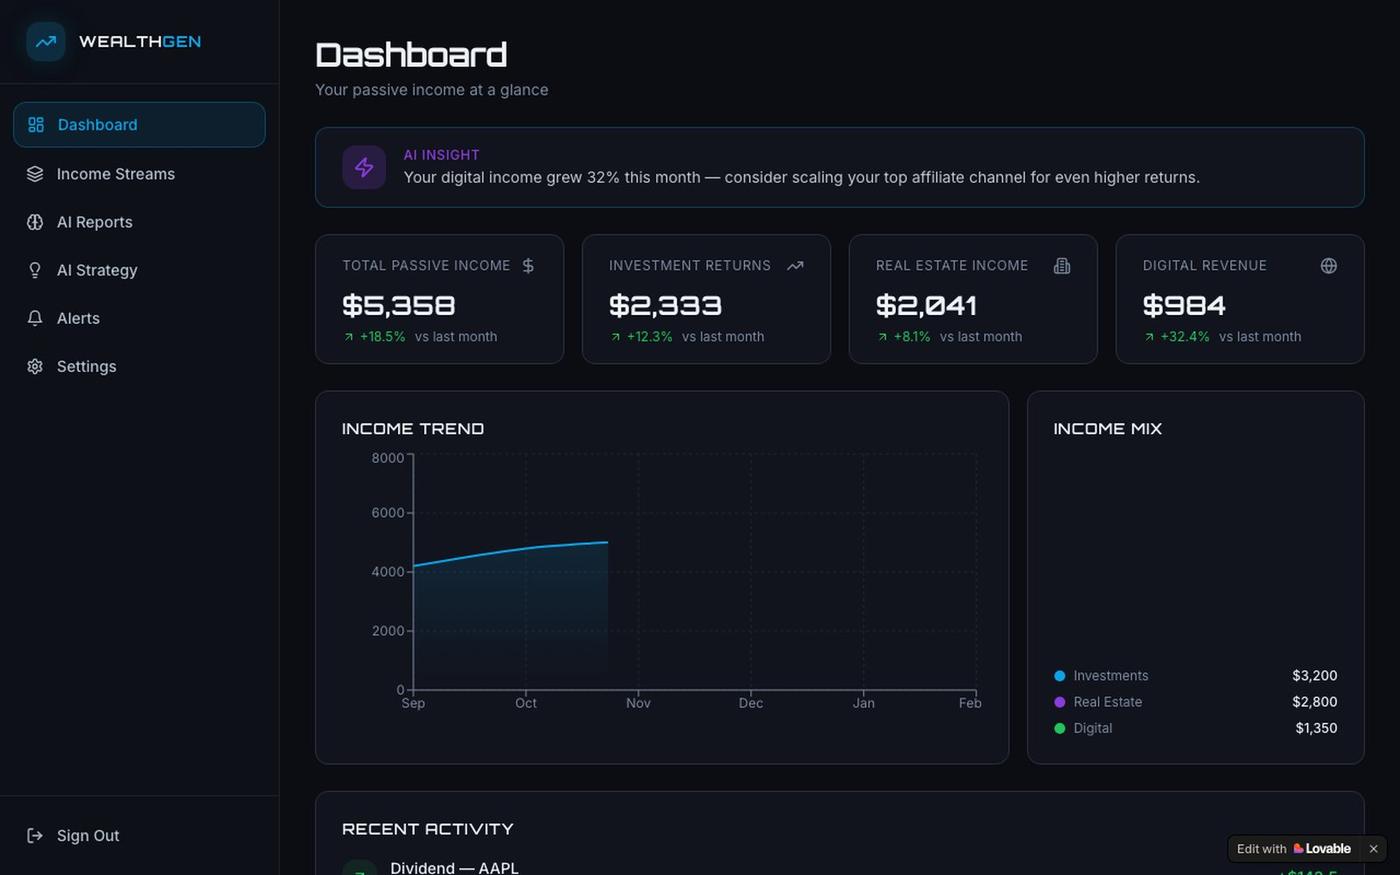This screenshot has width=1400, height=875.
Task: Click the Investments legend label
Action: pos(1111,676)
